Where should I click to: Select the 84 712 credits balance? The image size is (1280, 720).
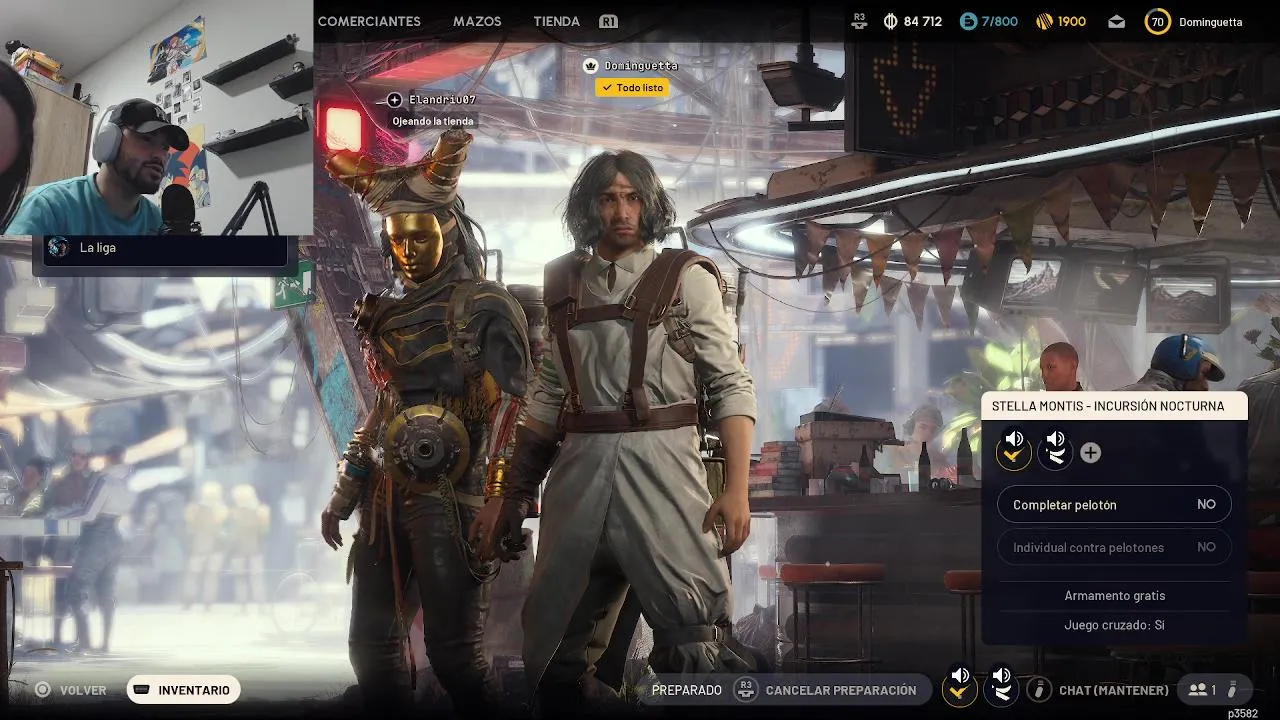(x=922, y=21)
